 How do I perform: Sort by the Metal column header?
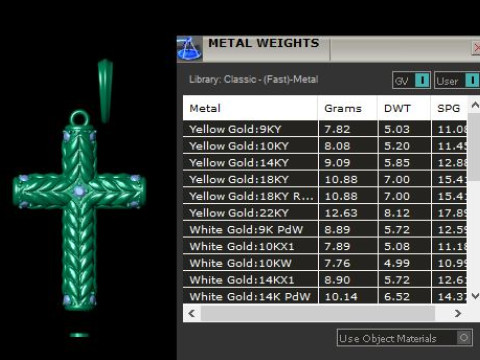[250, 108]
